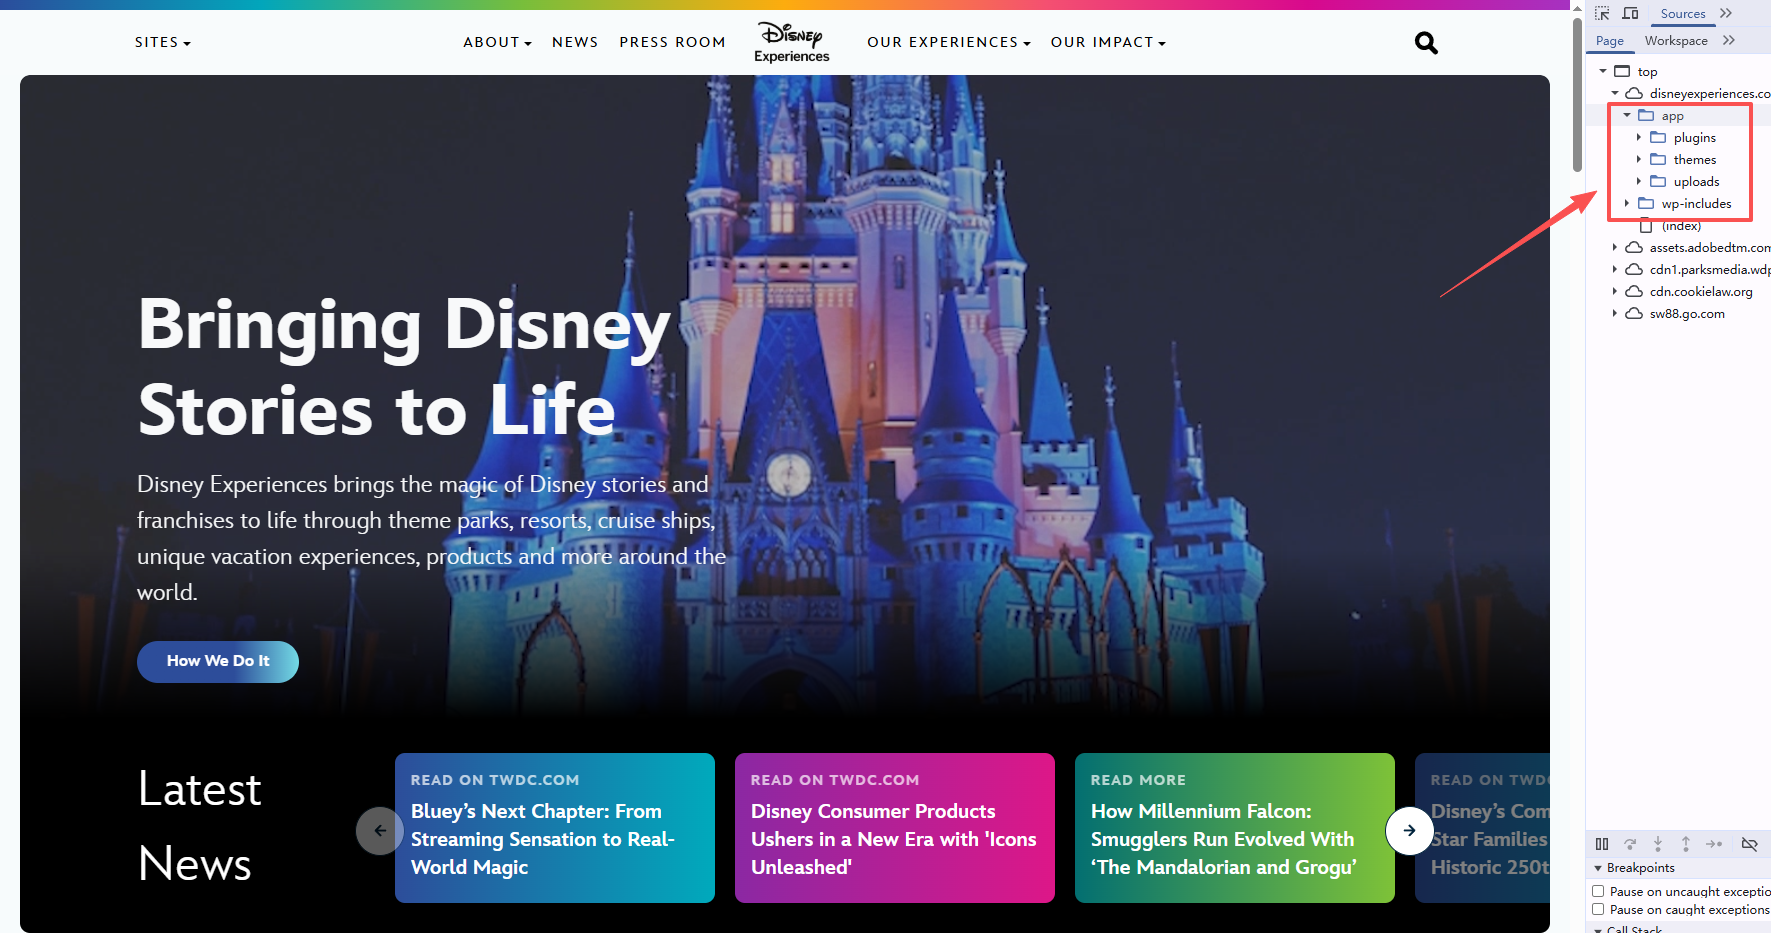Switch to the Workspace tab
This screenshot has height=933, width=1771.
click(1676, 41)
